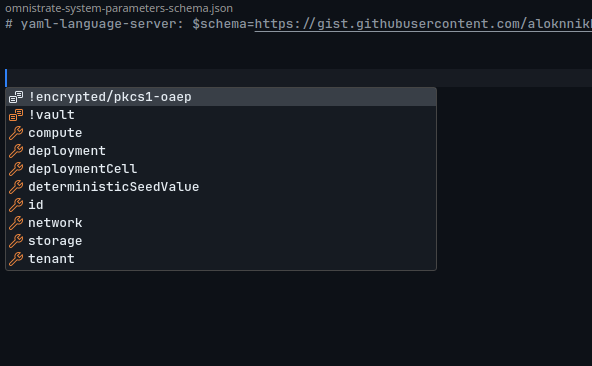Screen dimensions: 592x366
Task: Open the gist.githubusercontent.com schema link
Action: tap(423, 24)
